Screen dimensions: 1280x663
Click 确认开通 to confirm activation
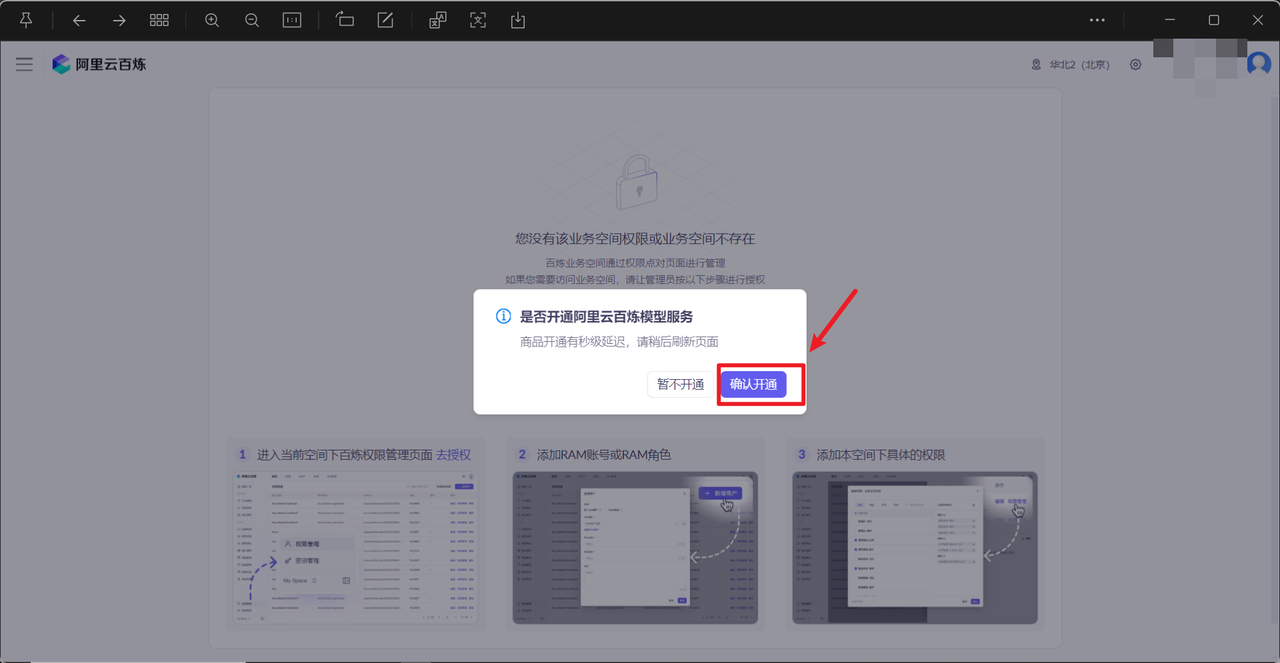(x=753, y=384)
